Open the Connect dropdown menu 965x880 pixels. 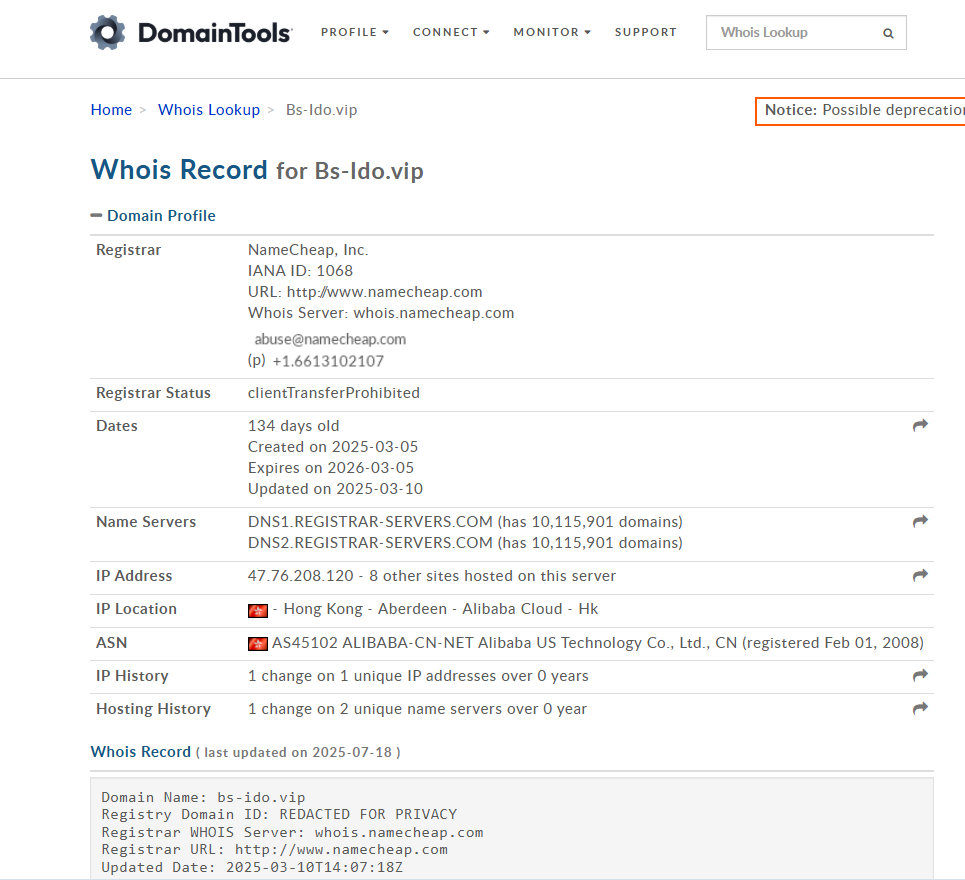pos(451,32)
